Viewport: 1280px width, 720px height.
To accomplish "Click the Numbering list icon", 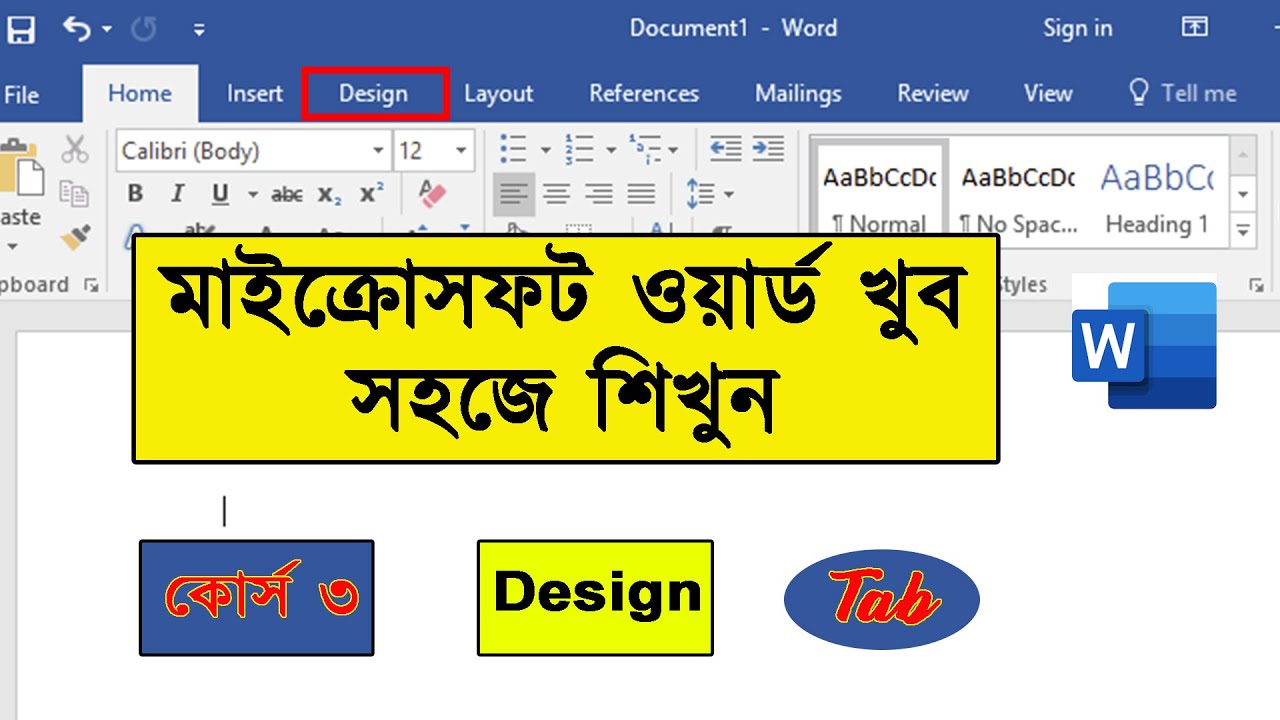I will [579, 150].
